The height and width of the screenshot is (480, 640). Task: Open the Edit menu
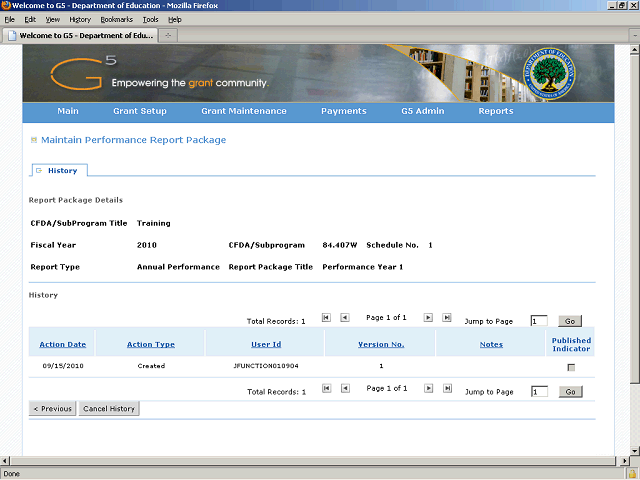[x=30, y=20]
